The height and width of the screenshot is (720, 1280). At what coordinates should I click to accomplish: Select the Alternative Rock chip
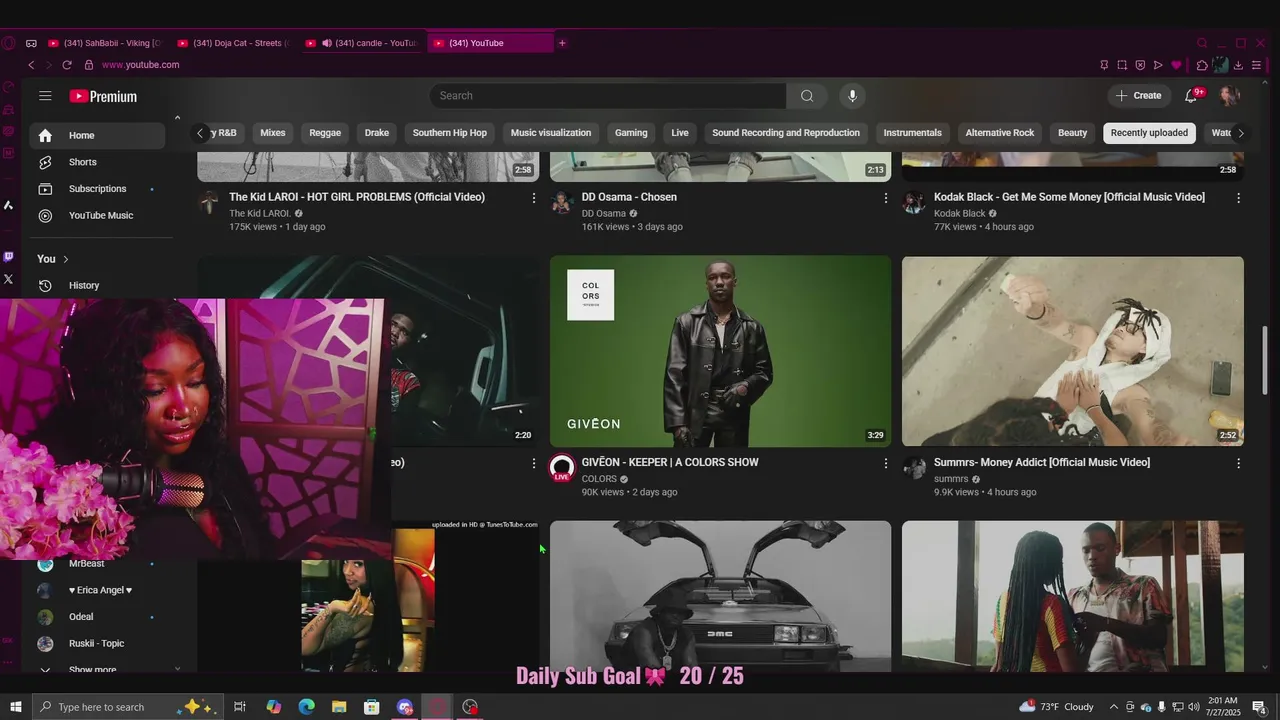click(x=1000, y=133)
